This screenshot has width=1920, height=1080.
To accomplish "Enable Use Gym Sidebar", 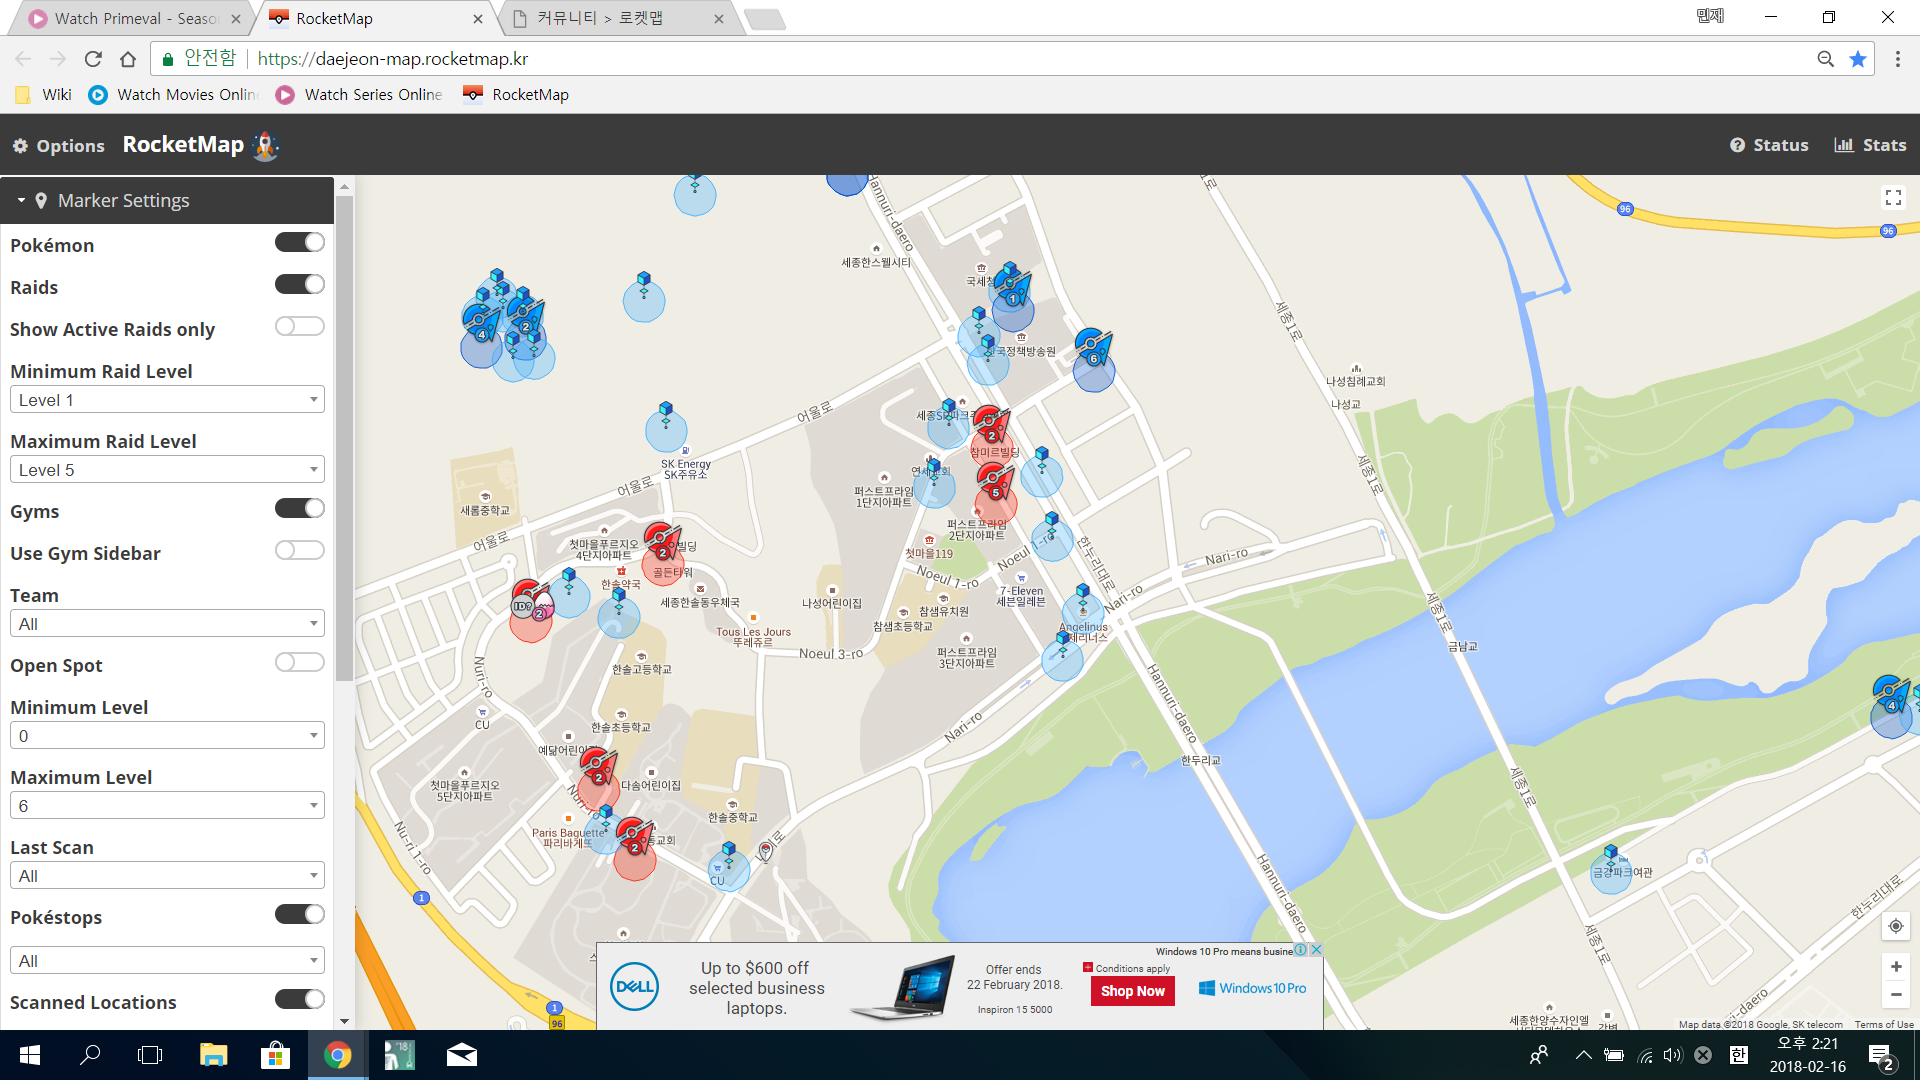I will click(300, 550).
